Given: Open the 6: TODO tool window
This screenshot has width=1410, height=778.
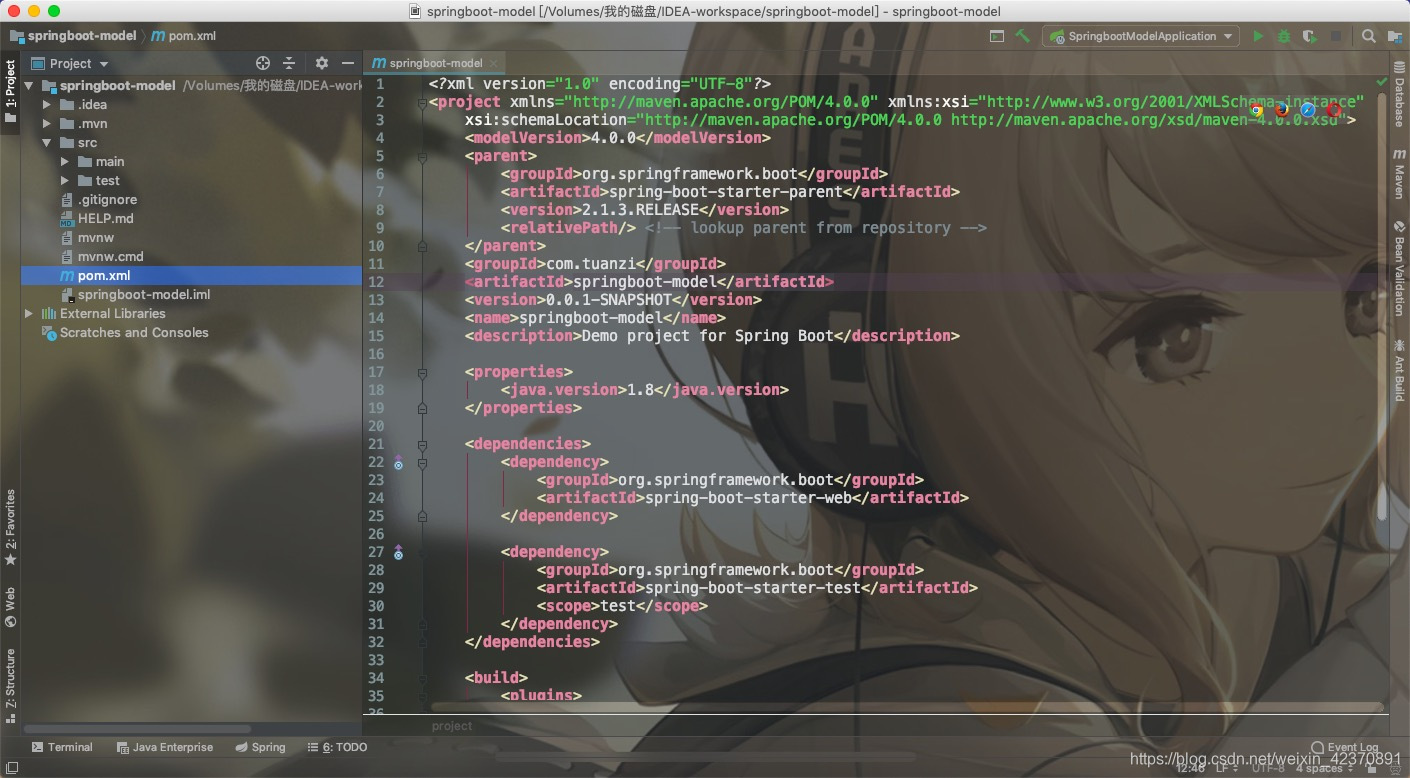Looking at the screenshot, I should pyautogui.click(x=338, y=747).
